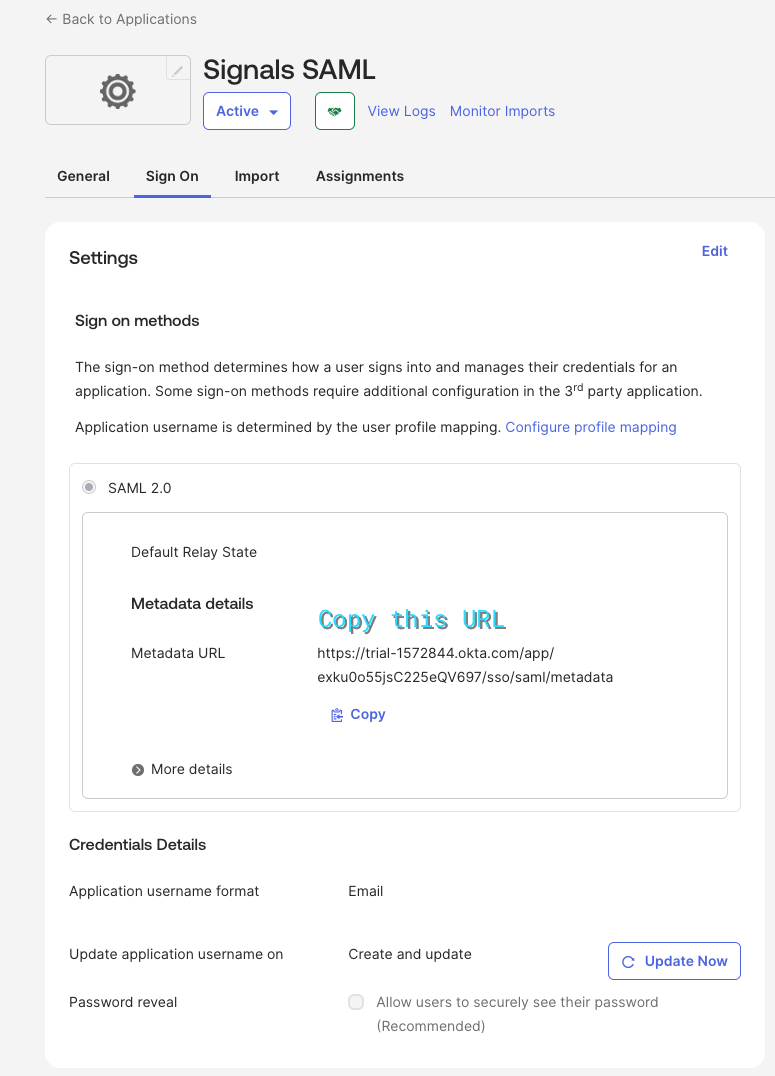Select the gear application logo

coord(117,91)
